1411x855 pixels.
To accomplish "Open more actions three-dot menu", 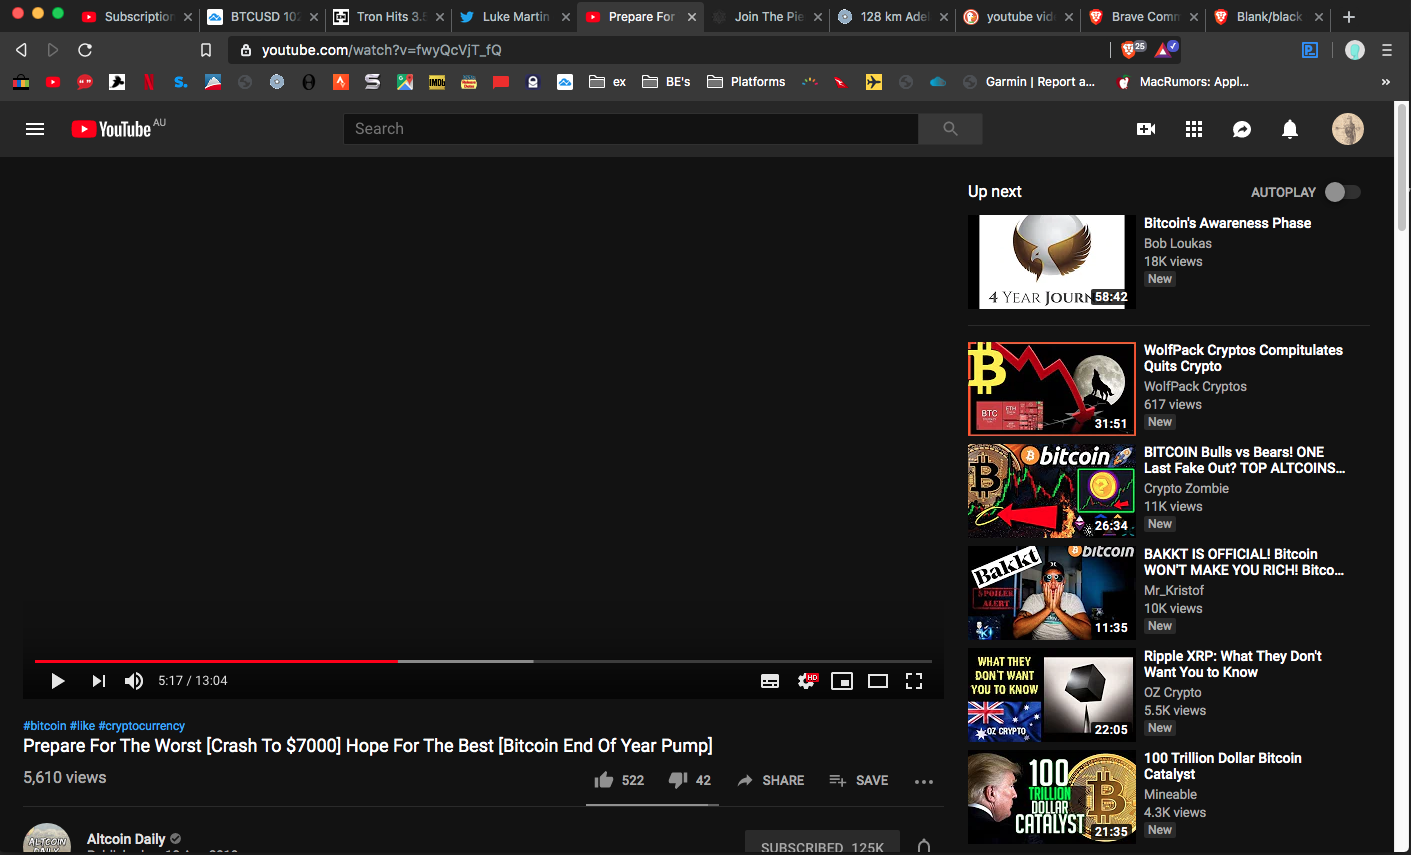I will point(924,781).
